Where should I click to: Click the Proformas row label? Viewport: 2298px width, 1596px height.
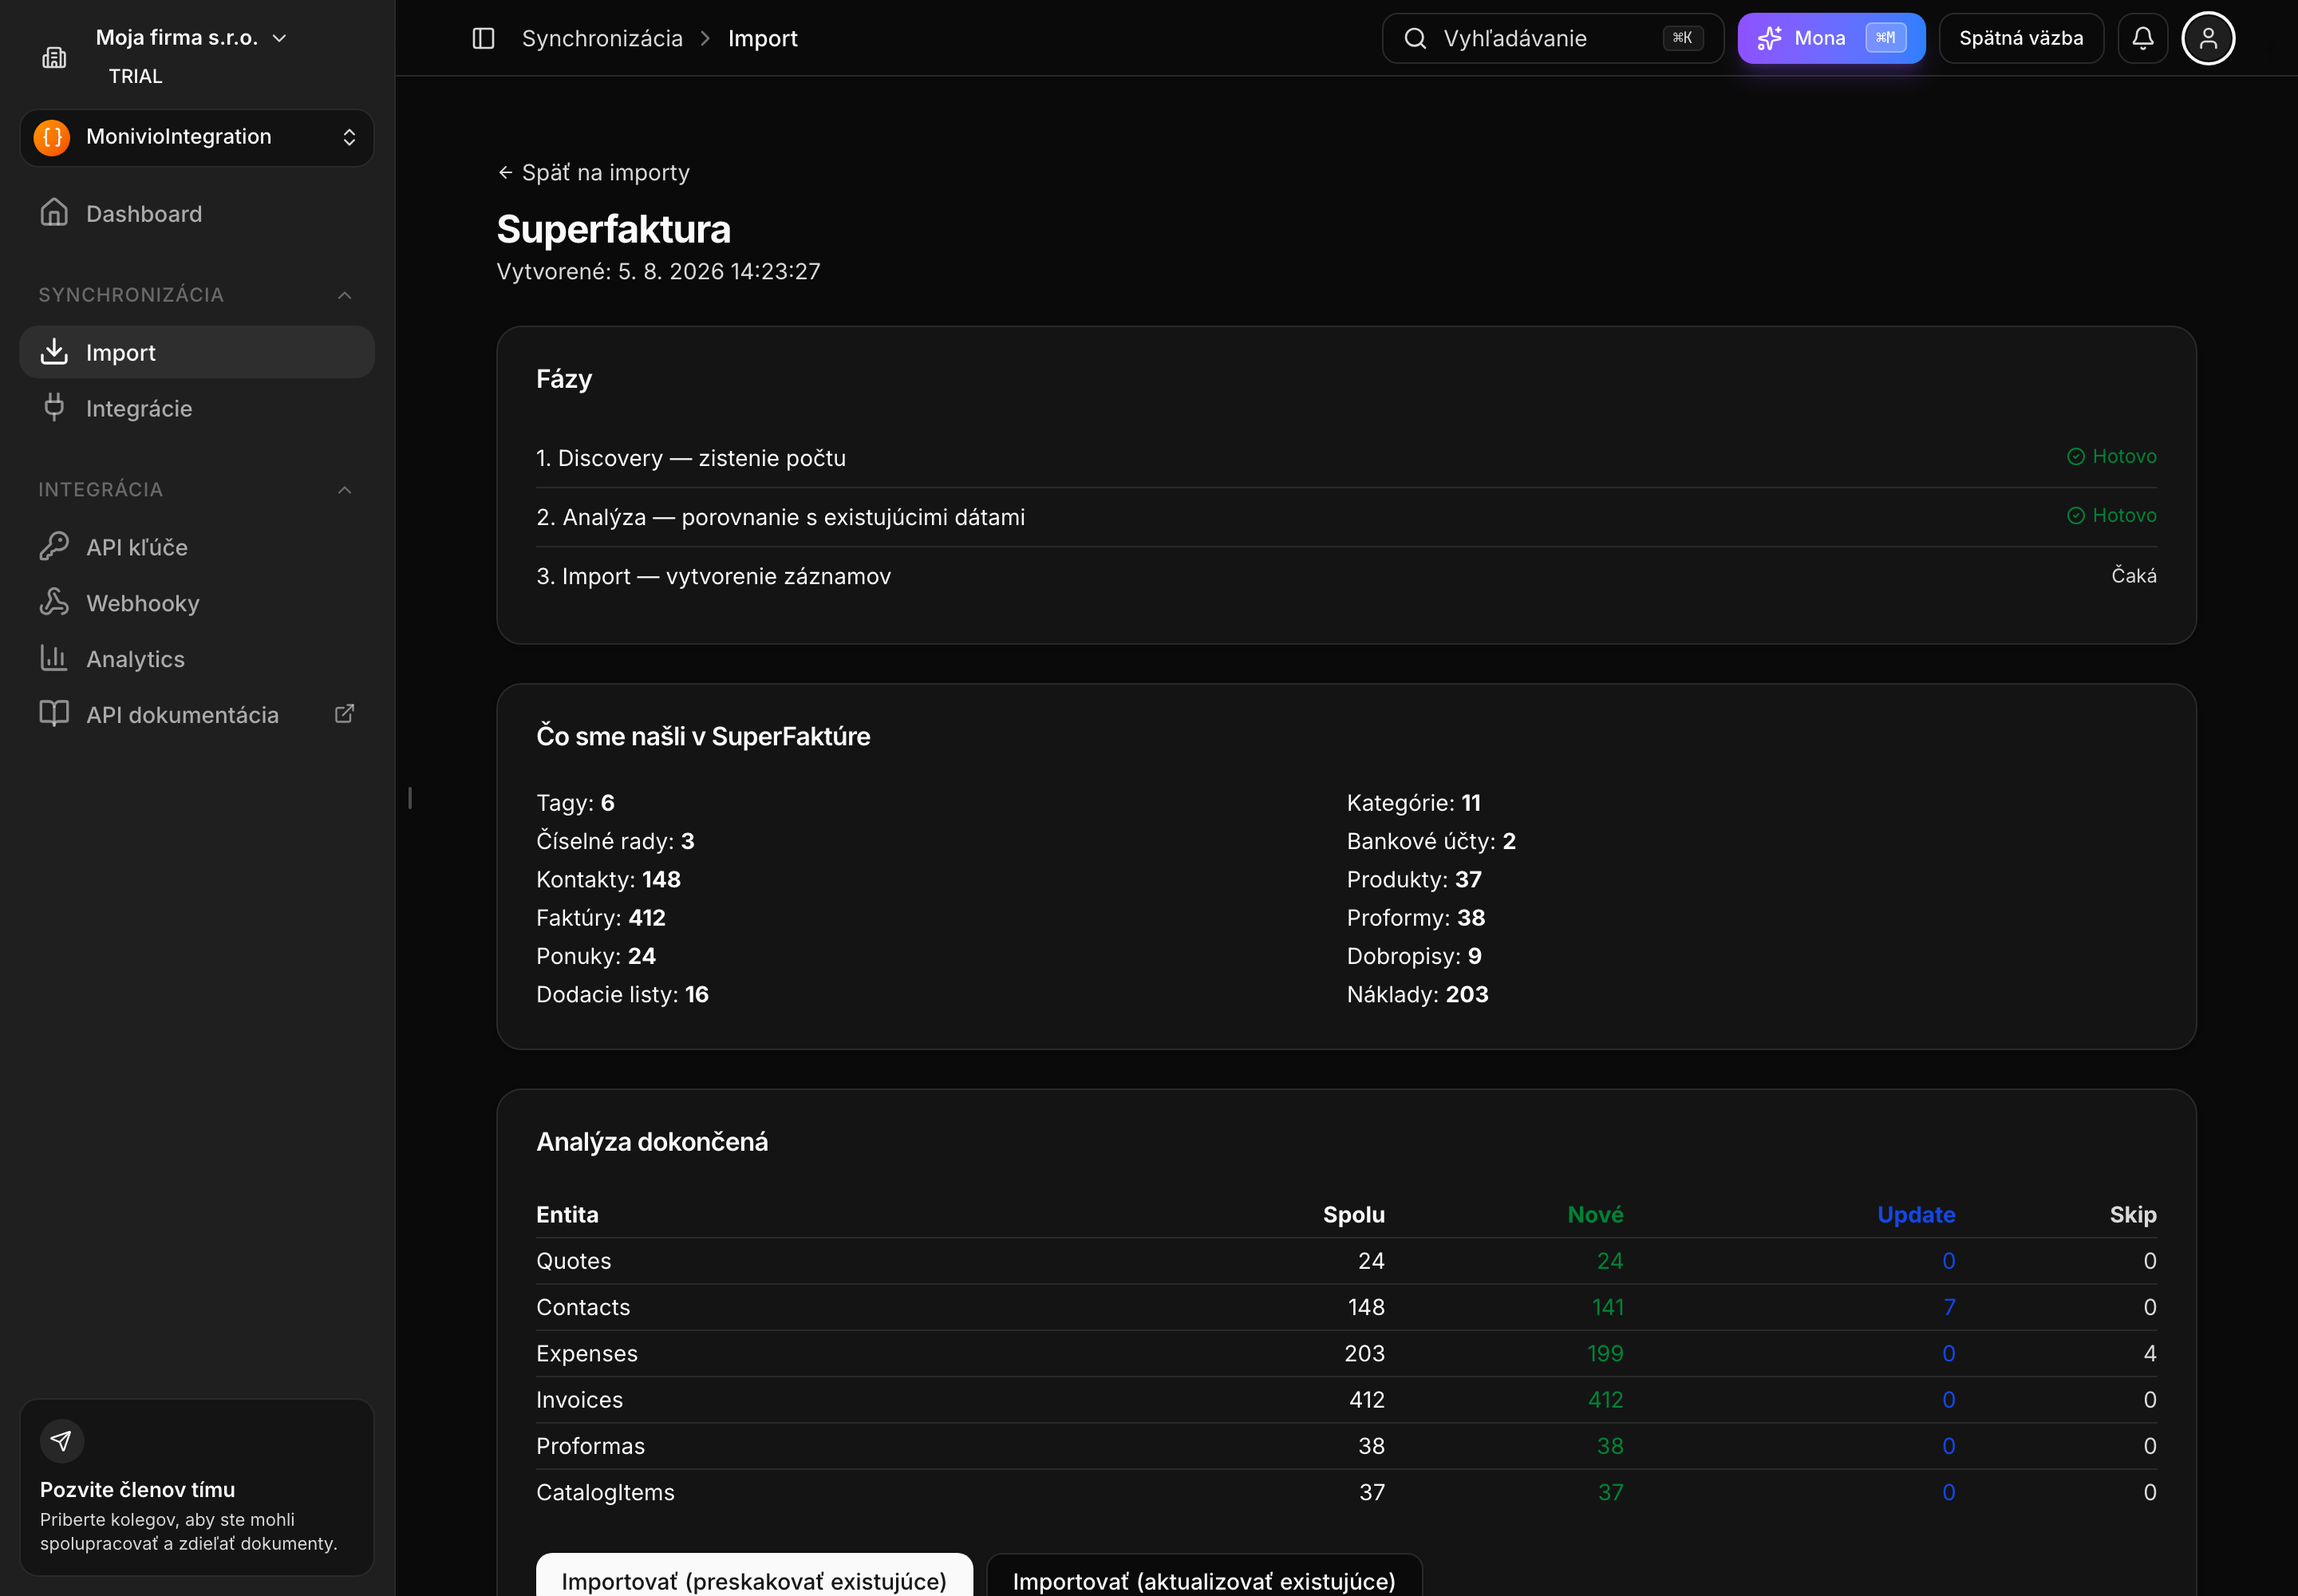590,1446
